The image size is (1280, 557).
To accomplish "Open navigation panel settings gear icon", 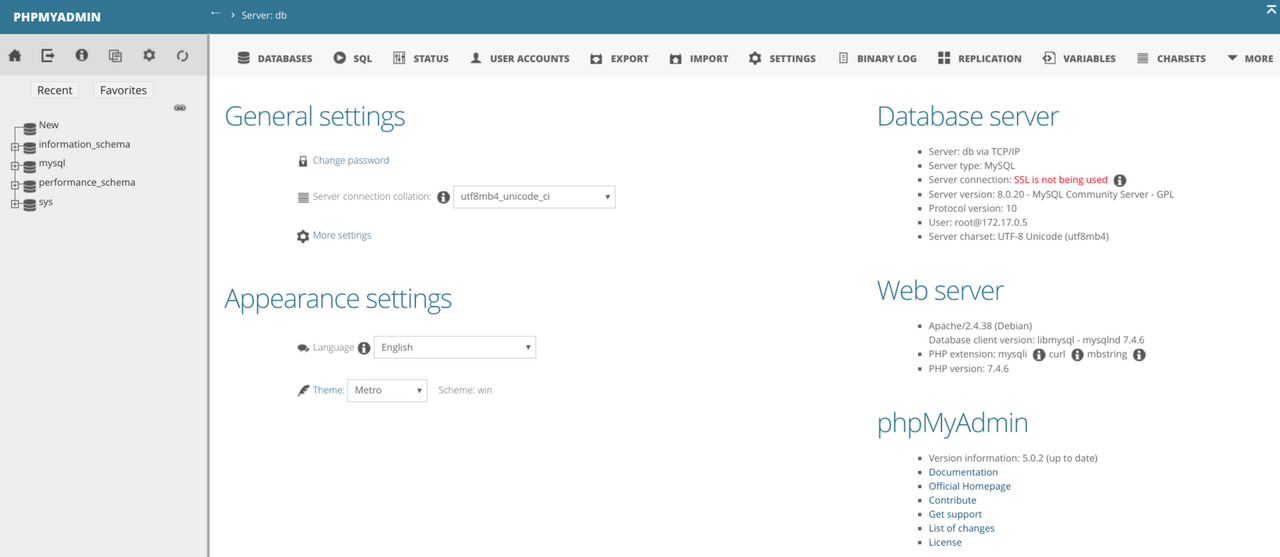I will 149,56.
